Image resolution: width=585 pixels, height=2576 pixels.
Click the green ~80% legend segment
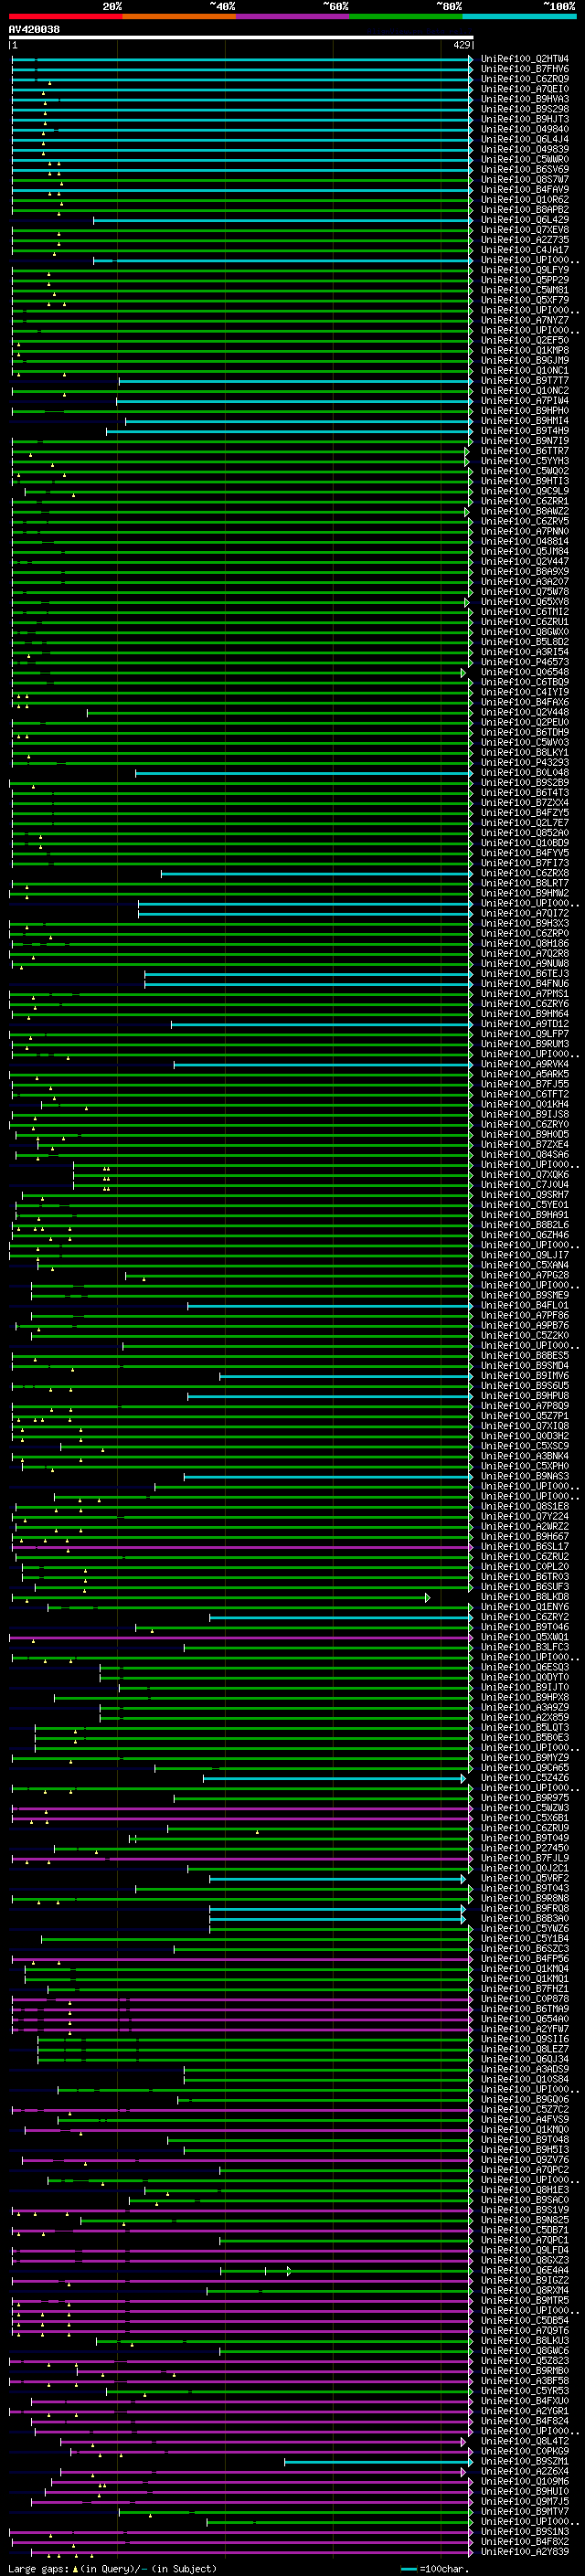(406, 16)
